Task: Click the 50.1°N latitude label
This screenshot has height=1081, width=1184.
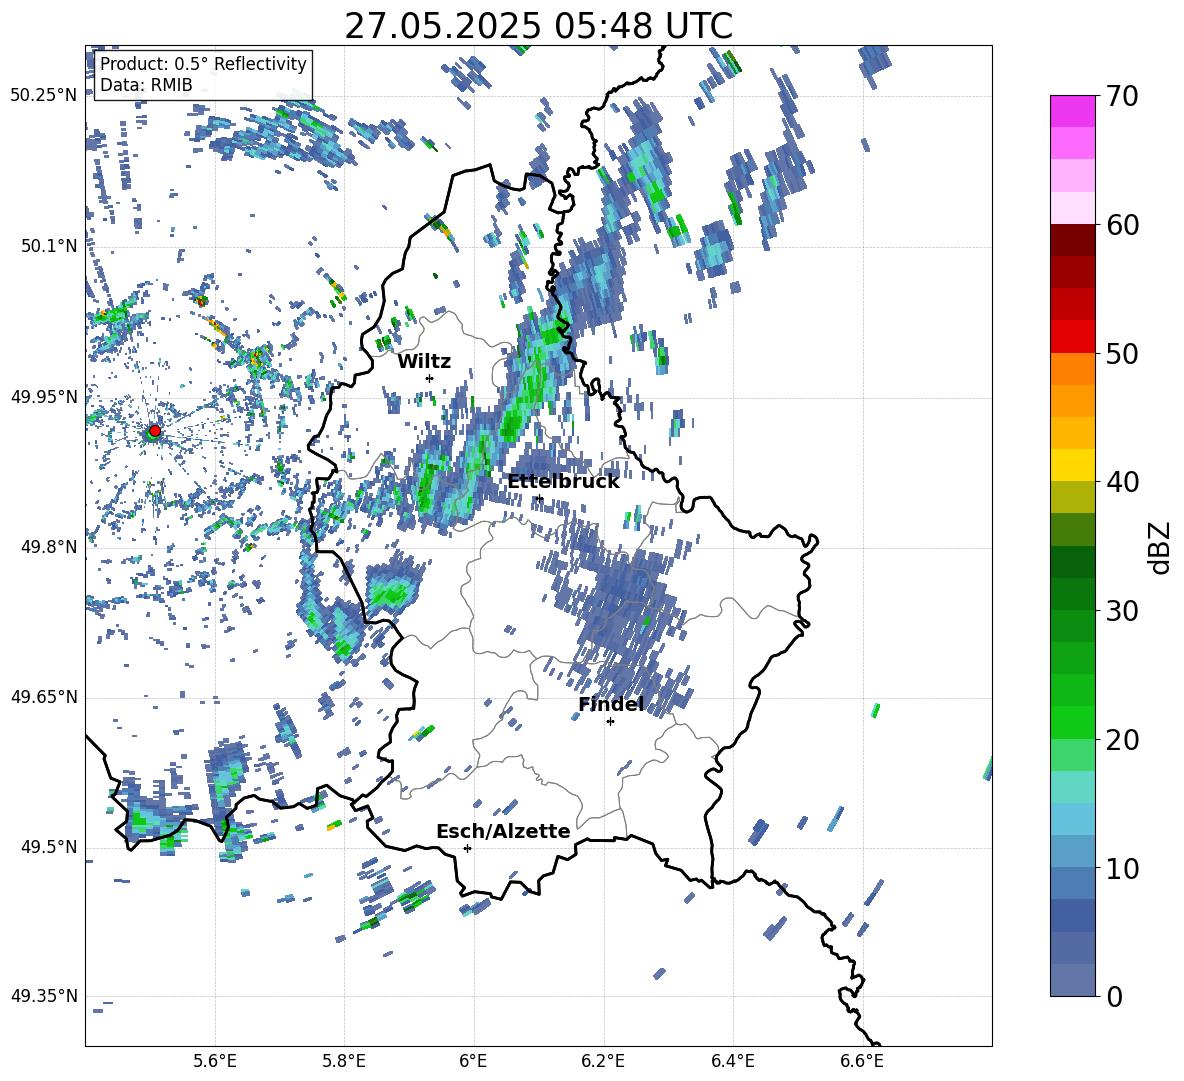Action: [50, 246]
